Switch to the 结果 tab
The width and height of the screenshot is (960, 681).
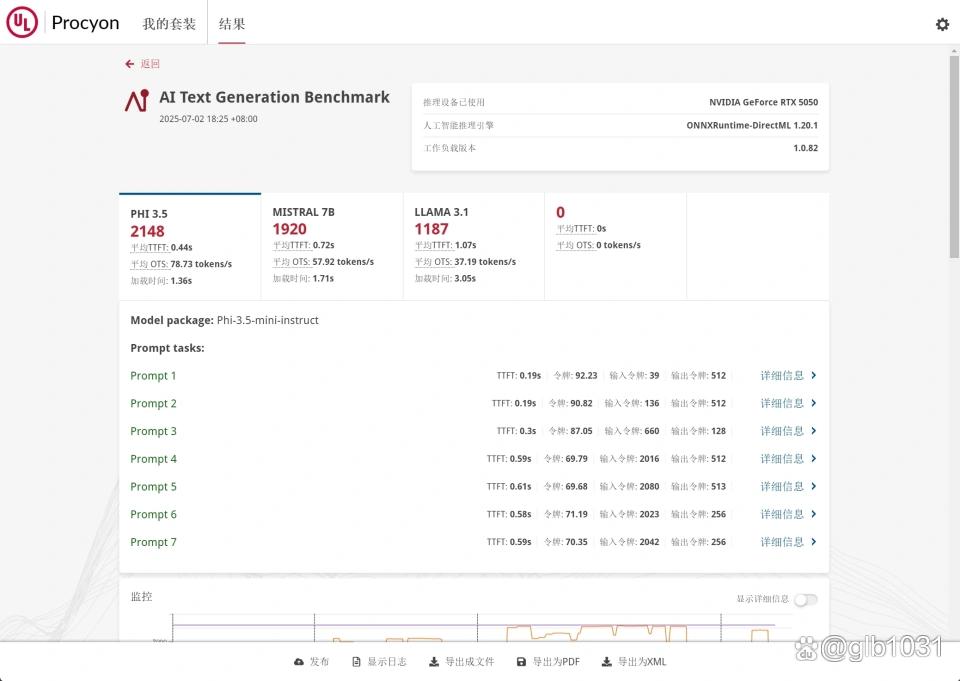[x=232, y=24]
